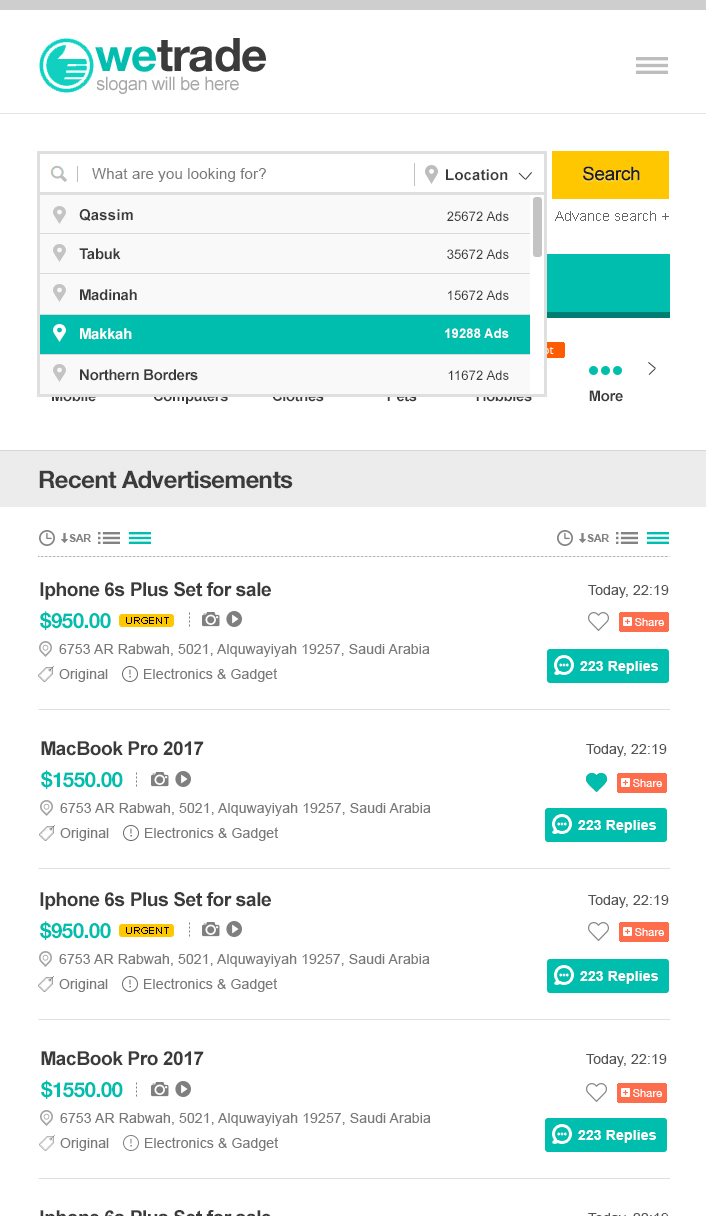Toggle heart on second MacBook Pro listing
The height and width of the screenshot is (1216, 706).
[596, 1093]
